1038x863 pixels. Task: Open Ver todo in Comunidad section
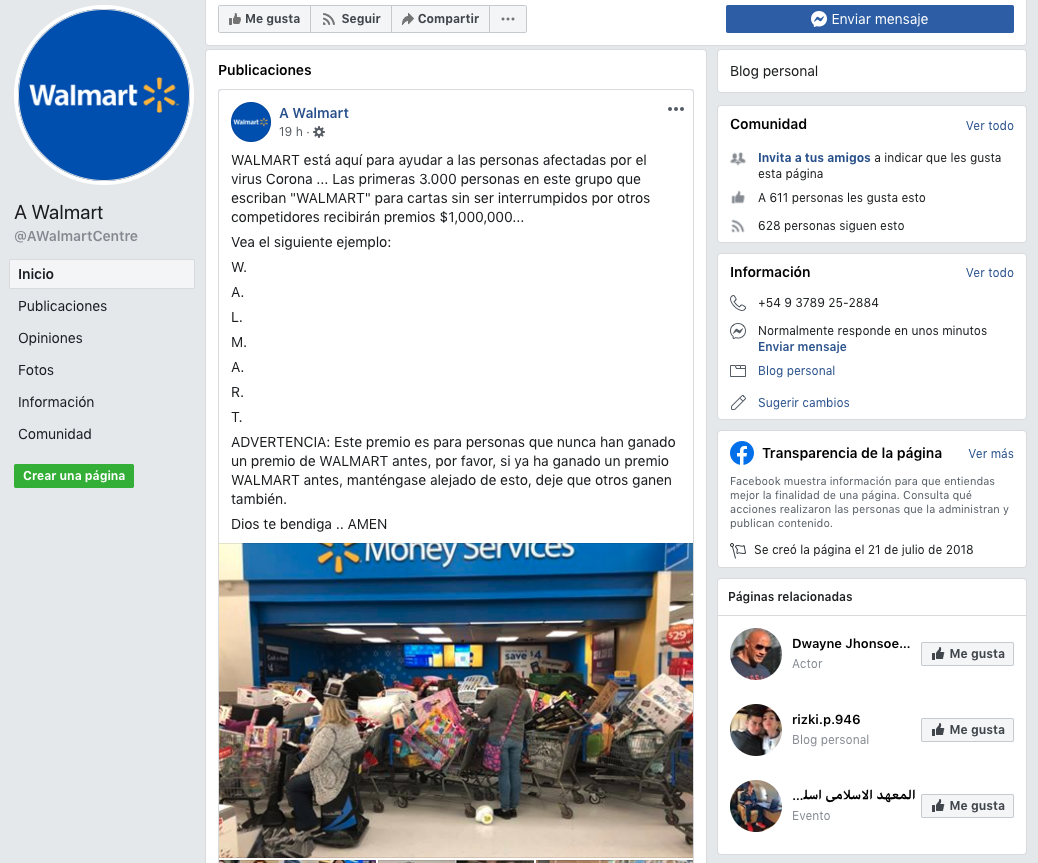[x=989, y=126]
